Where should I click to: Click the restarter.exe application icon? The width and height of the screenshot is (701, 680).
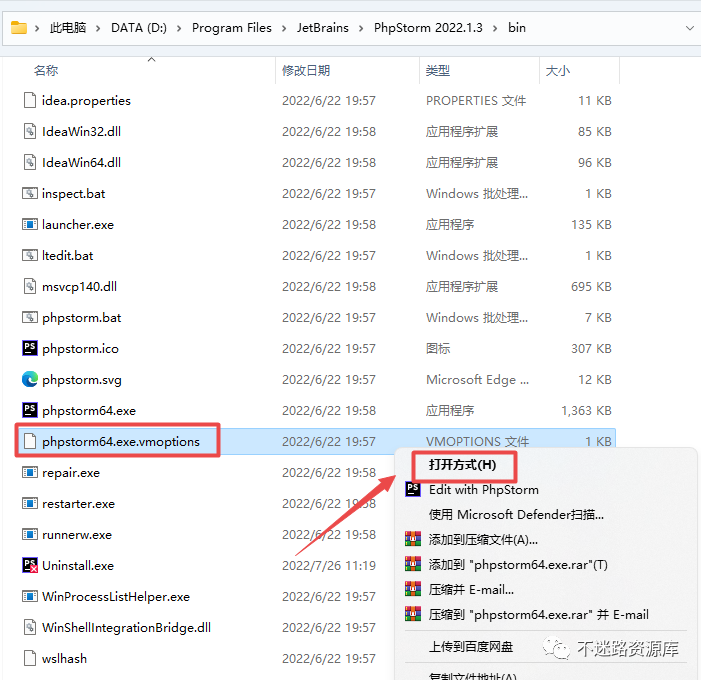(30, 503)
